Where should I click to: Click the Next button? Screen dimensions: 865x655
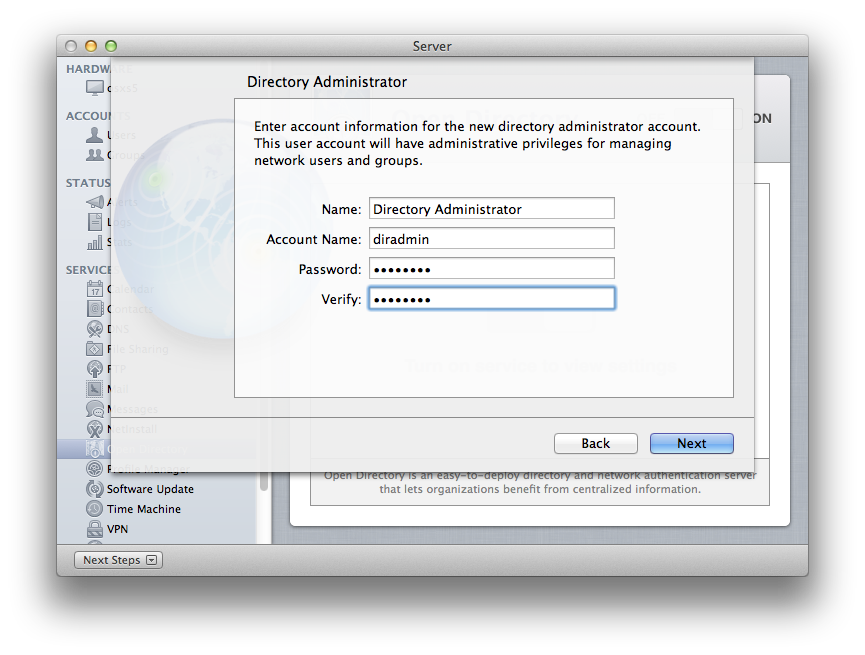(x=692, y=444)
